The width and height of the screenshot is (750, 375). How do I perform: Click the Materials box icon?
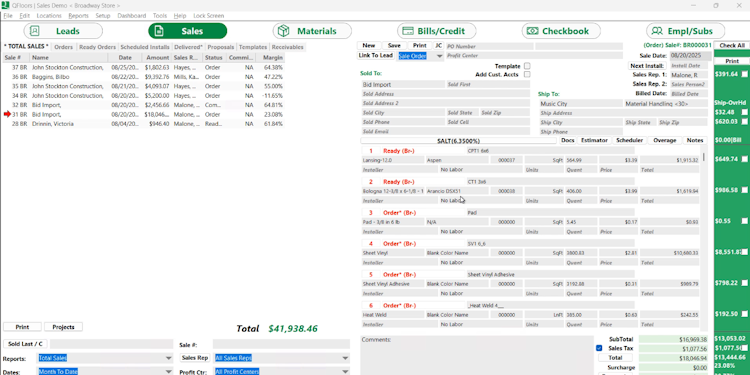[284, 31]
